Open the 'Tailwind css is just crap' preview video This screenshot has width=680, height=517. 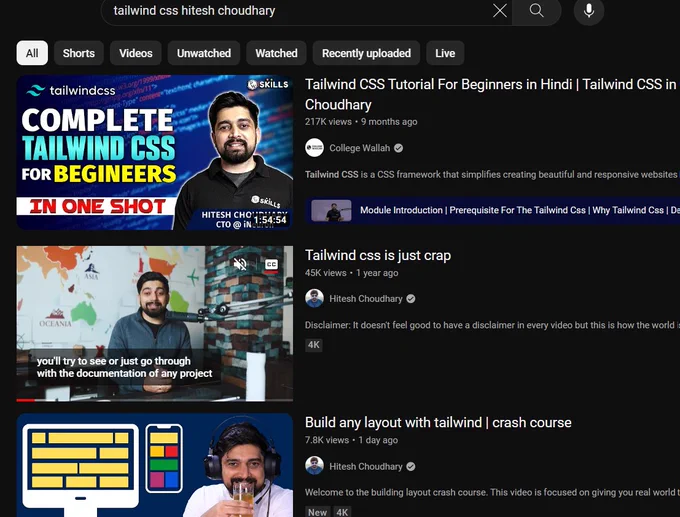155,324
